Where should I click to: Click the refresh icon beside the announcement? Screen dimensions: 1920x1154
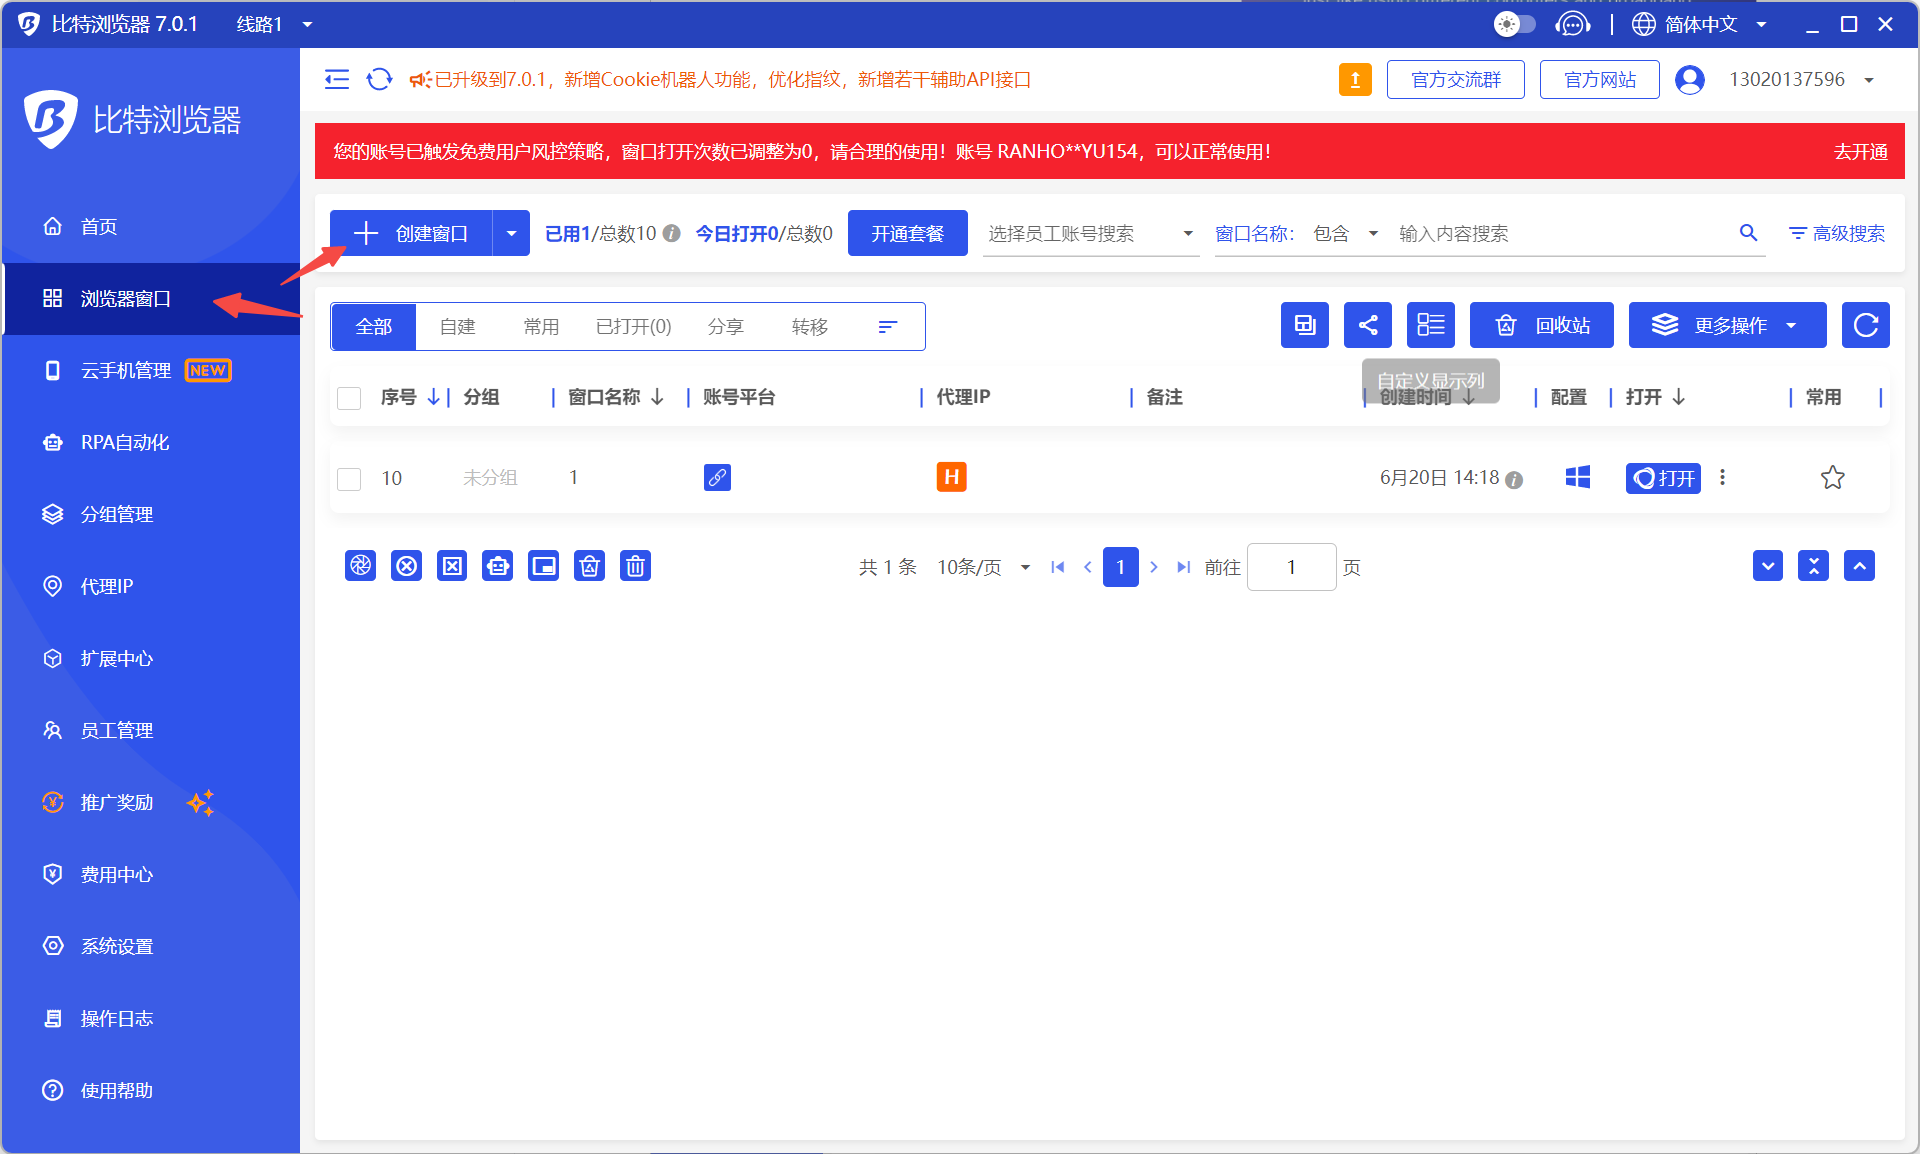click(x=379, y=79)
